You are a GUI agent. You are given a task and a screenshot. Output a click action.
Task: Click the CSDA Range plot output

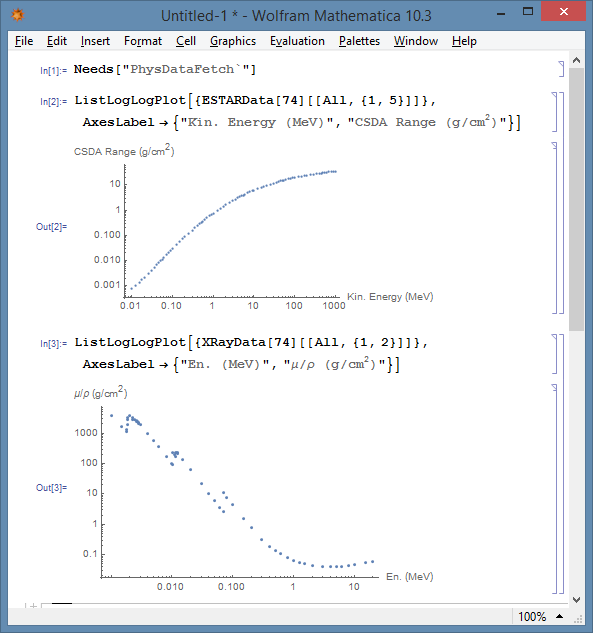coord(254,228)
